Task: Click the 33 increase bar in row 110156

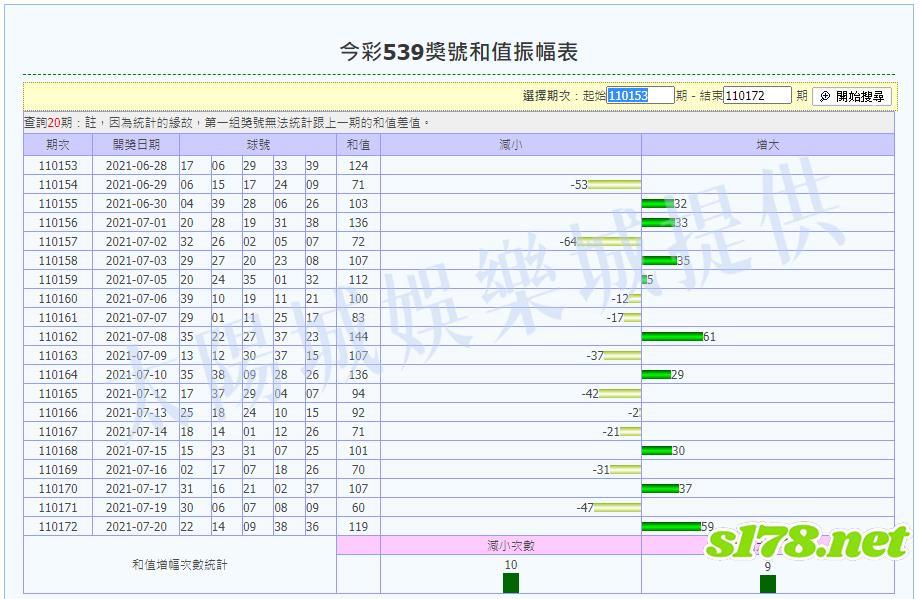Action: pos(658,223)
